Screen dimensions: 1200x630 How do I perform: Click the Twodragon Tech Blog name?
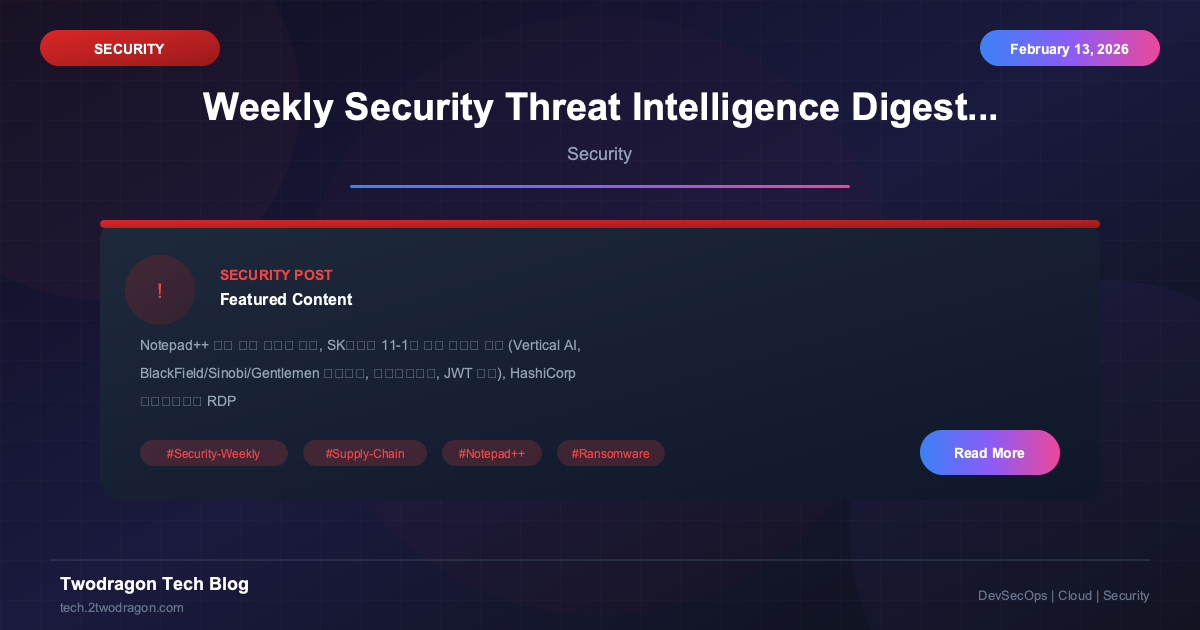154,584
